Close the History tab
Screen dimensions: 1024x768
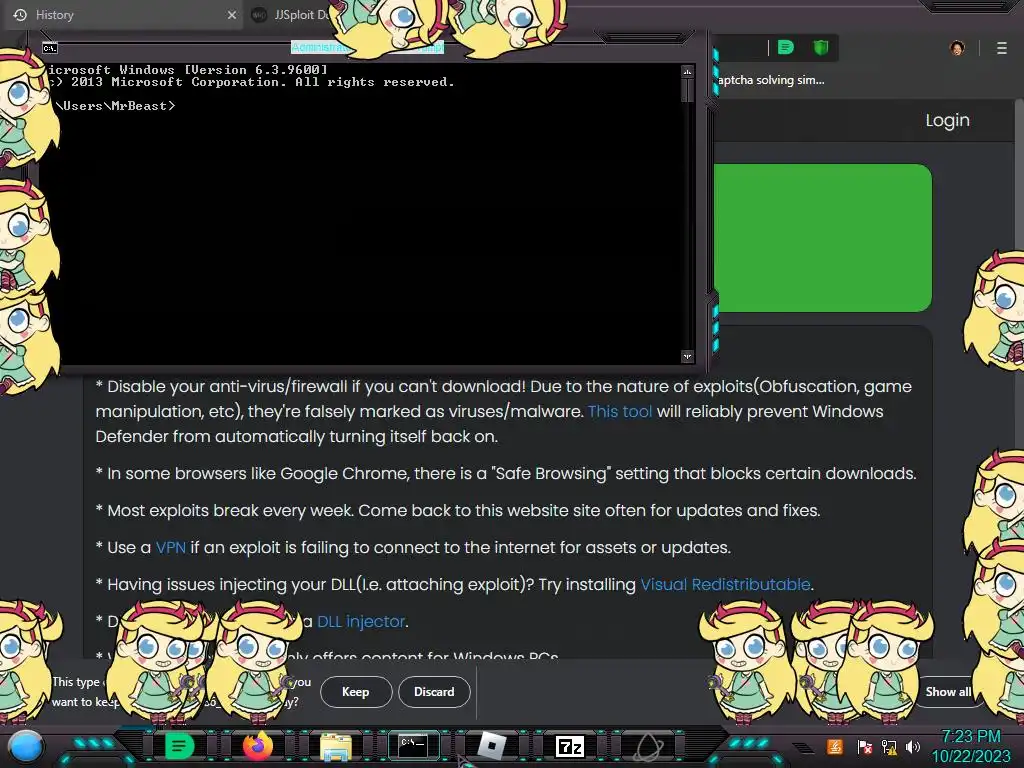[x=232, y=14]
